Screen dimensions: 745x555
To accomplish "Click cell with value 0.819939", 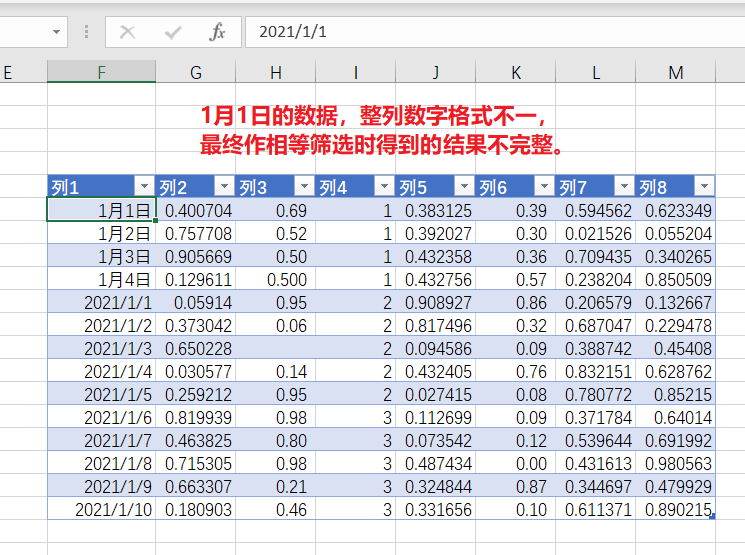I will tap(196, 417).
